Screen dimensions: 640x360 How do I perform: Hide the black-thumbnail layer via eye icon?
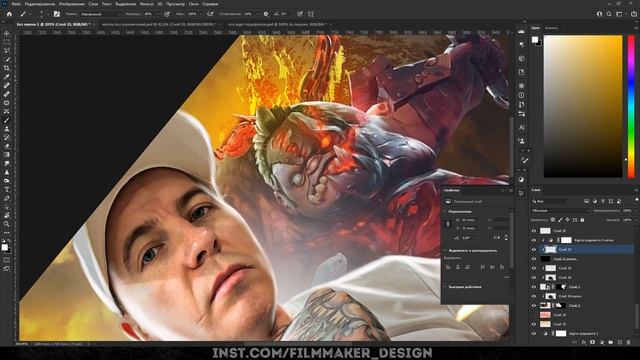(533, 259)
